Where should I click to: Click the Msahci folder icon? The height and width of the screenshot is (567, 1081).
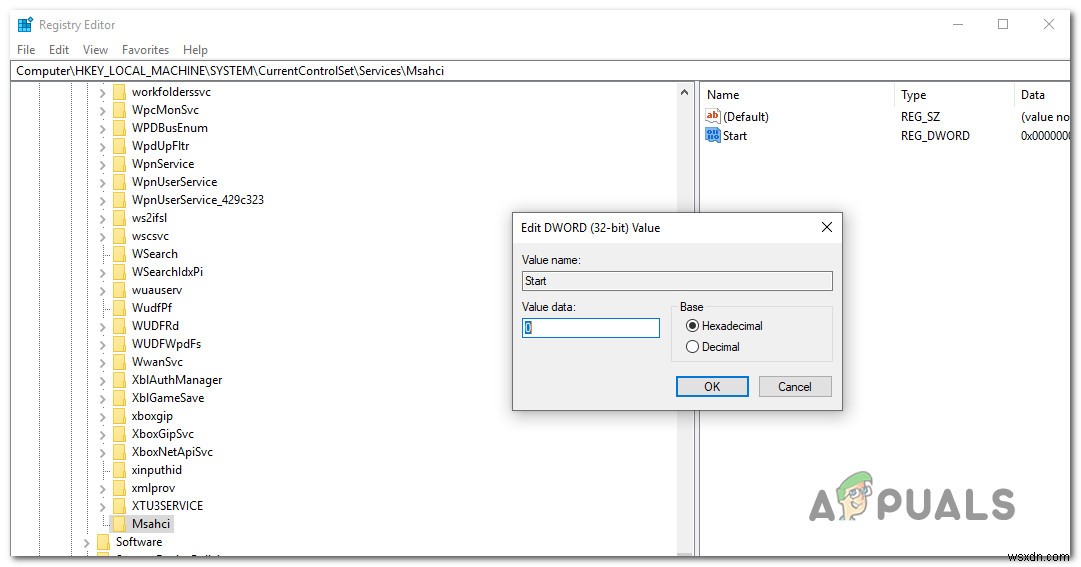(119, 524)
